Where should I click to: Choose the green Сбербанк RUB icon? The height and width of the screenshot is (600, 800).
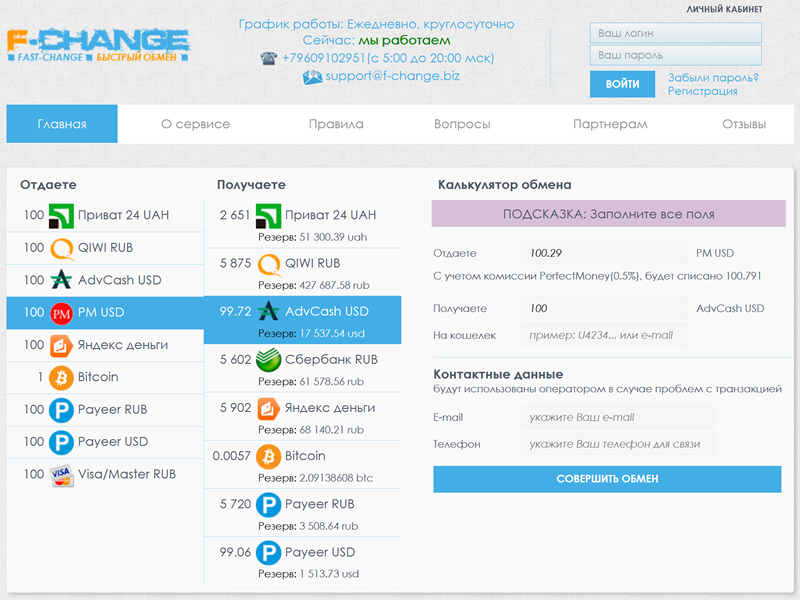pyautogui.click(x=268, y=360)
